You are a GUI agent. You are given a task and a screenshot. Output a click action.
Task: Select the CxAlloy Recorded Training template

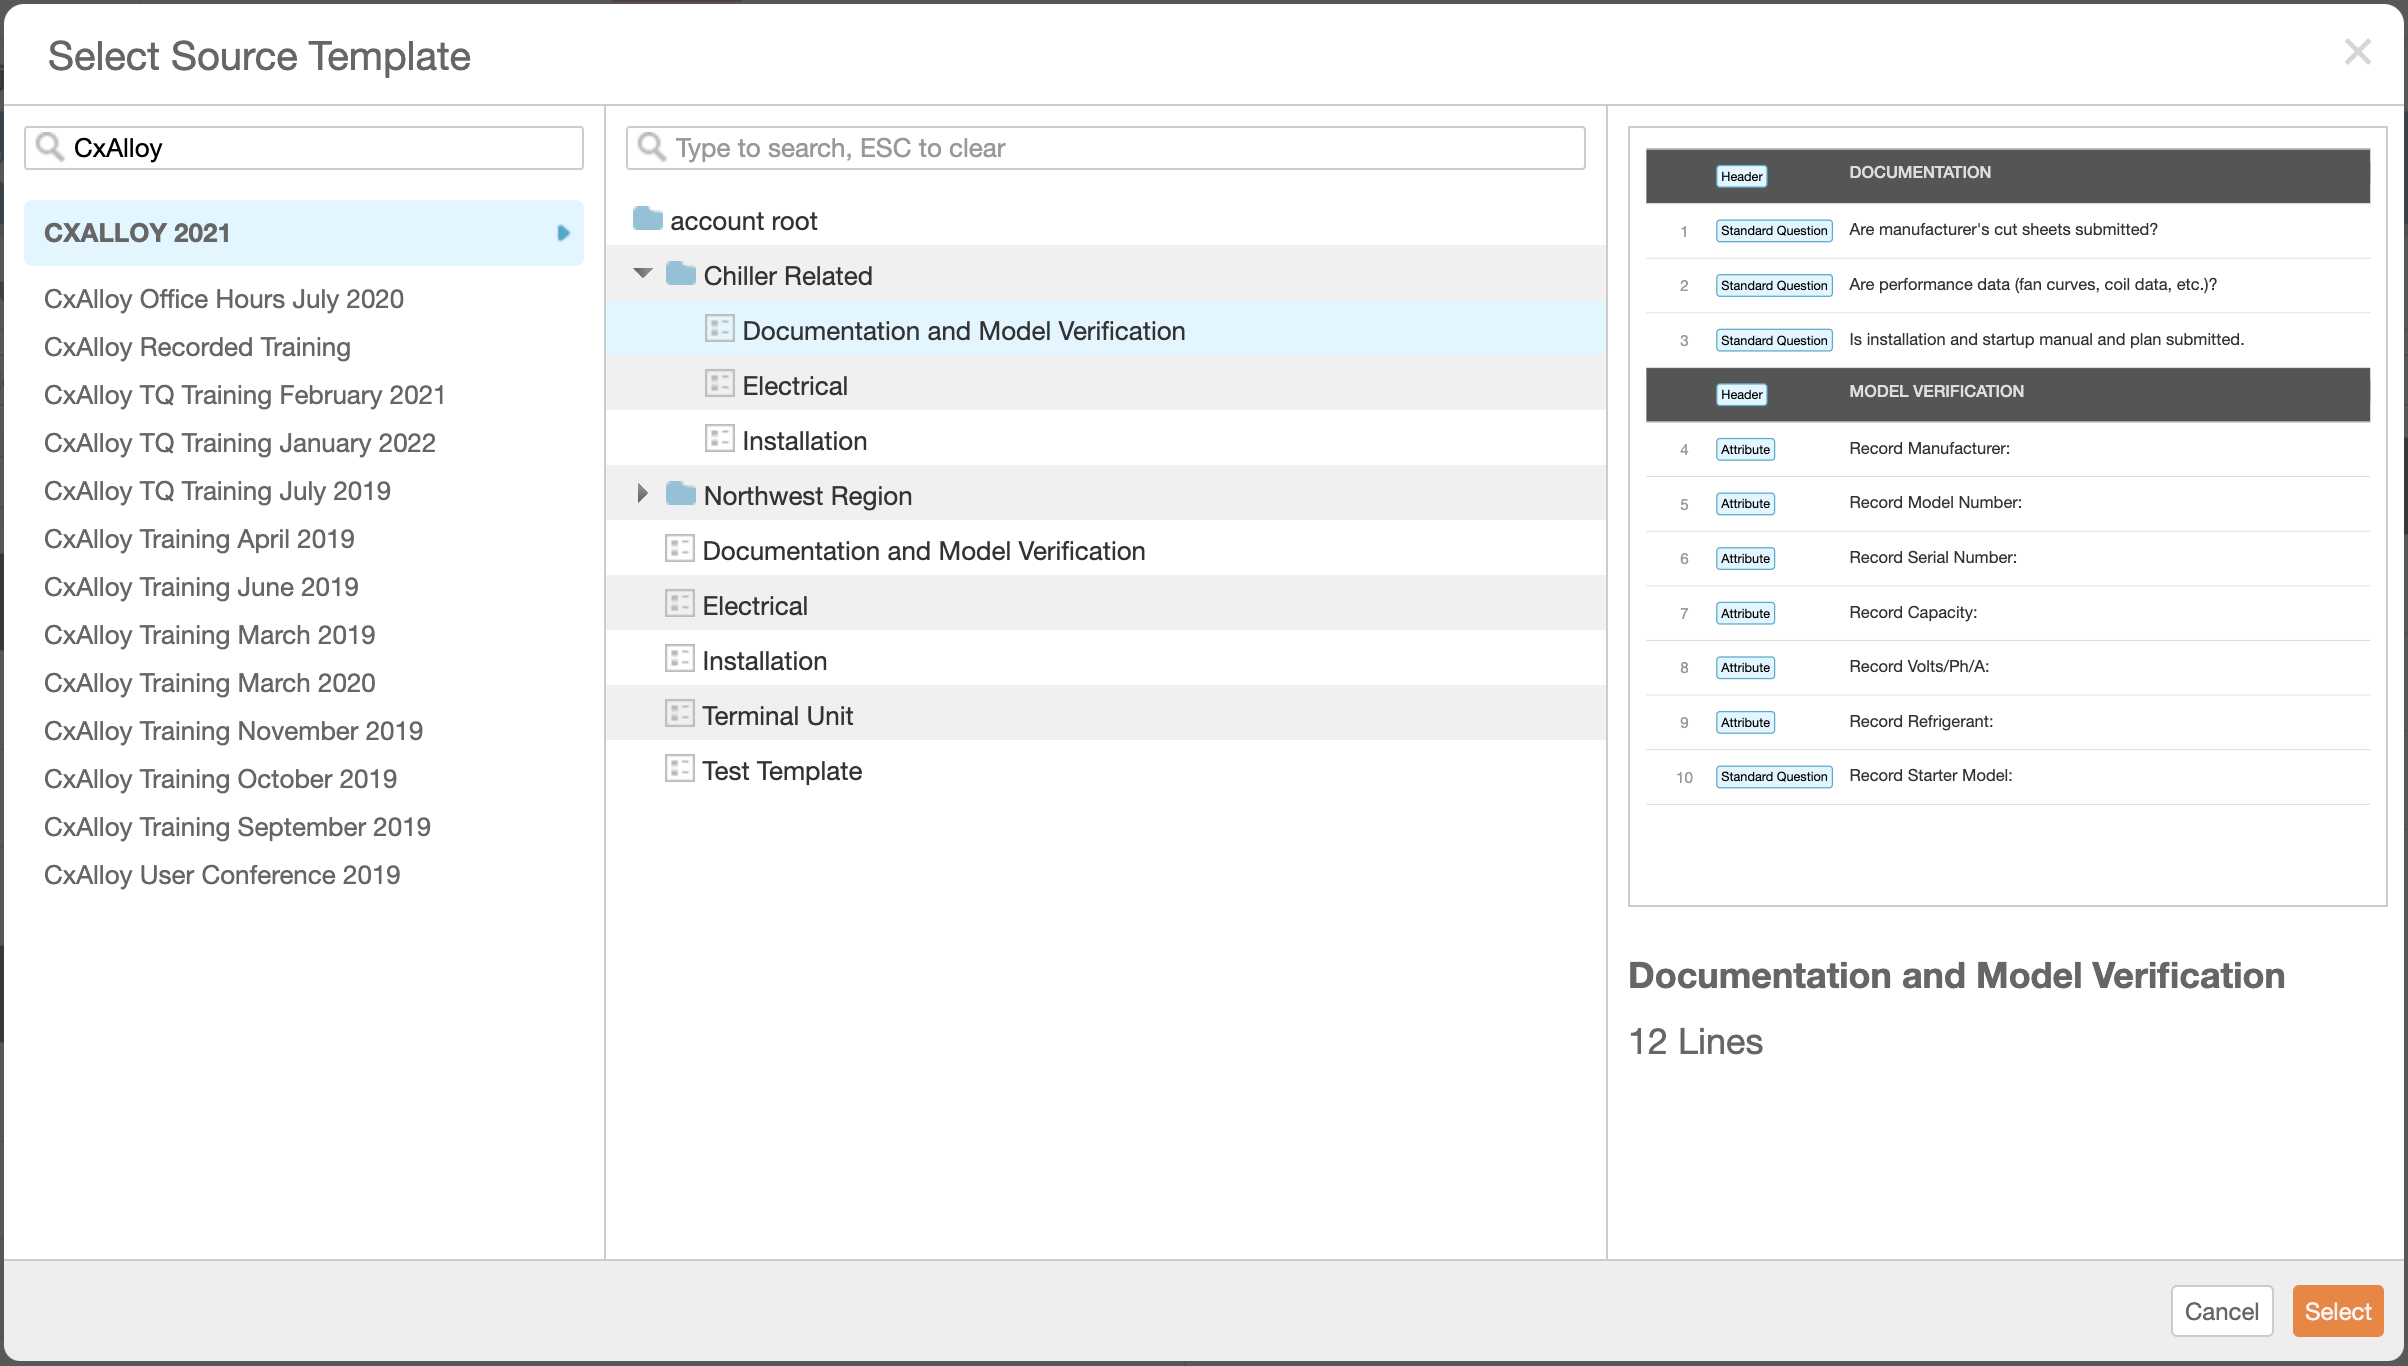click(196, 347)
